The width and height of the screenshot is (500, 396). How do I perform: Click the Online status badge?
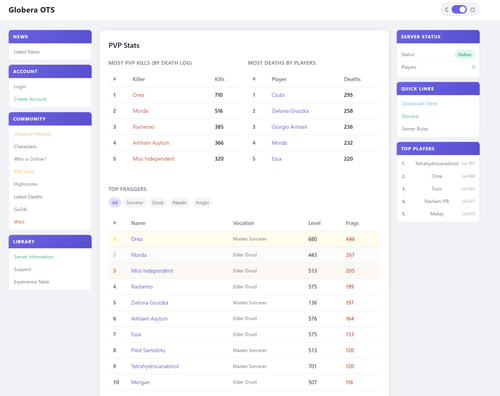point(464,55)
